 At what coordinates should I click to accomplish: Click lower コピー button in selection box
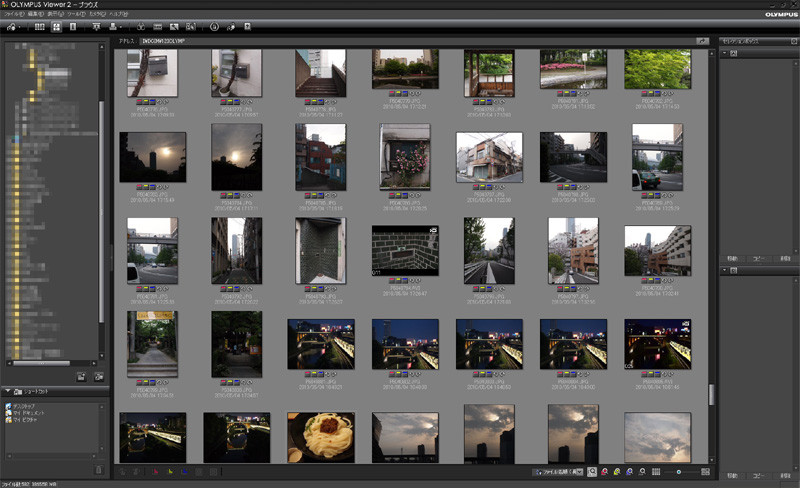759,476
